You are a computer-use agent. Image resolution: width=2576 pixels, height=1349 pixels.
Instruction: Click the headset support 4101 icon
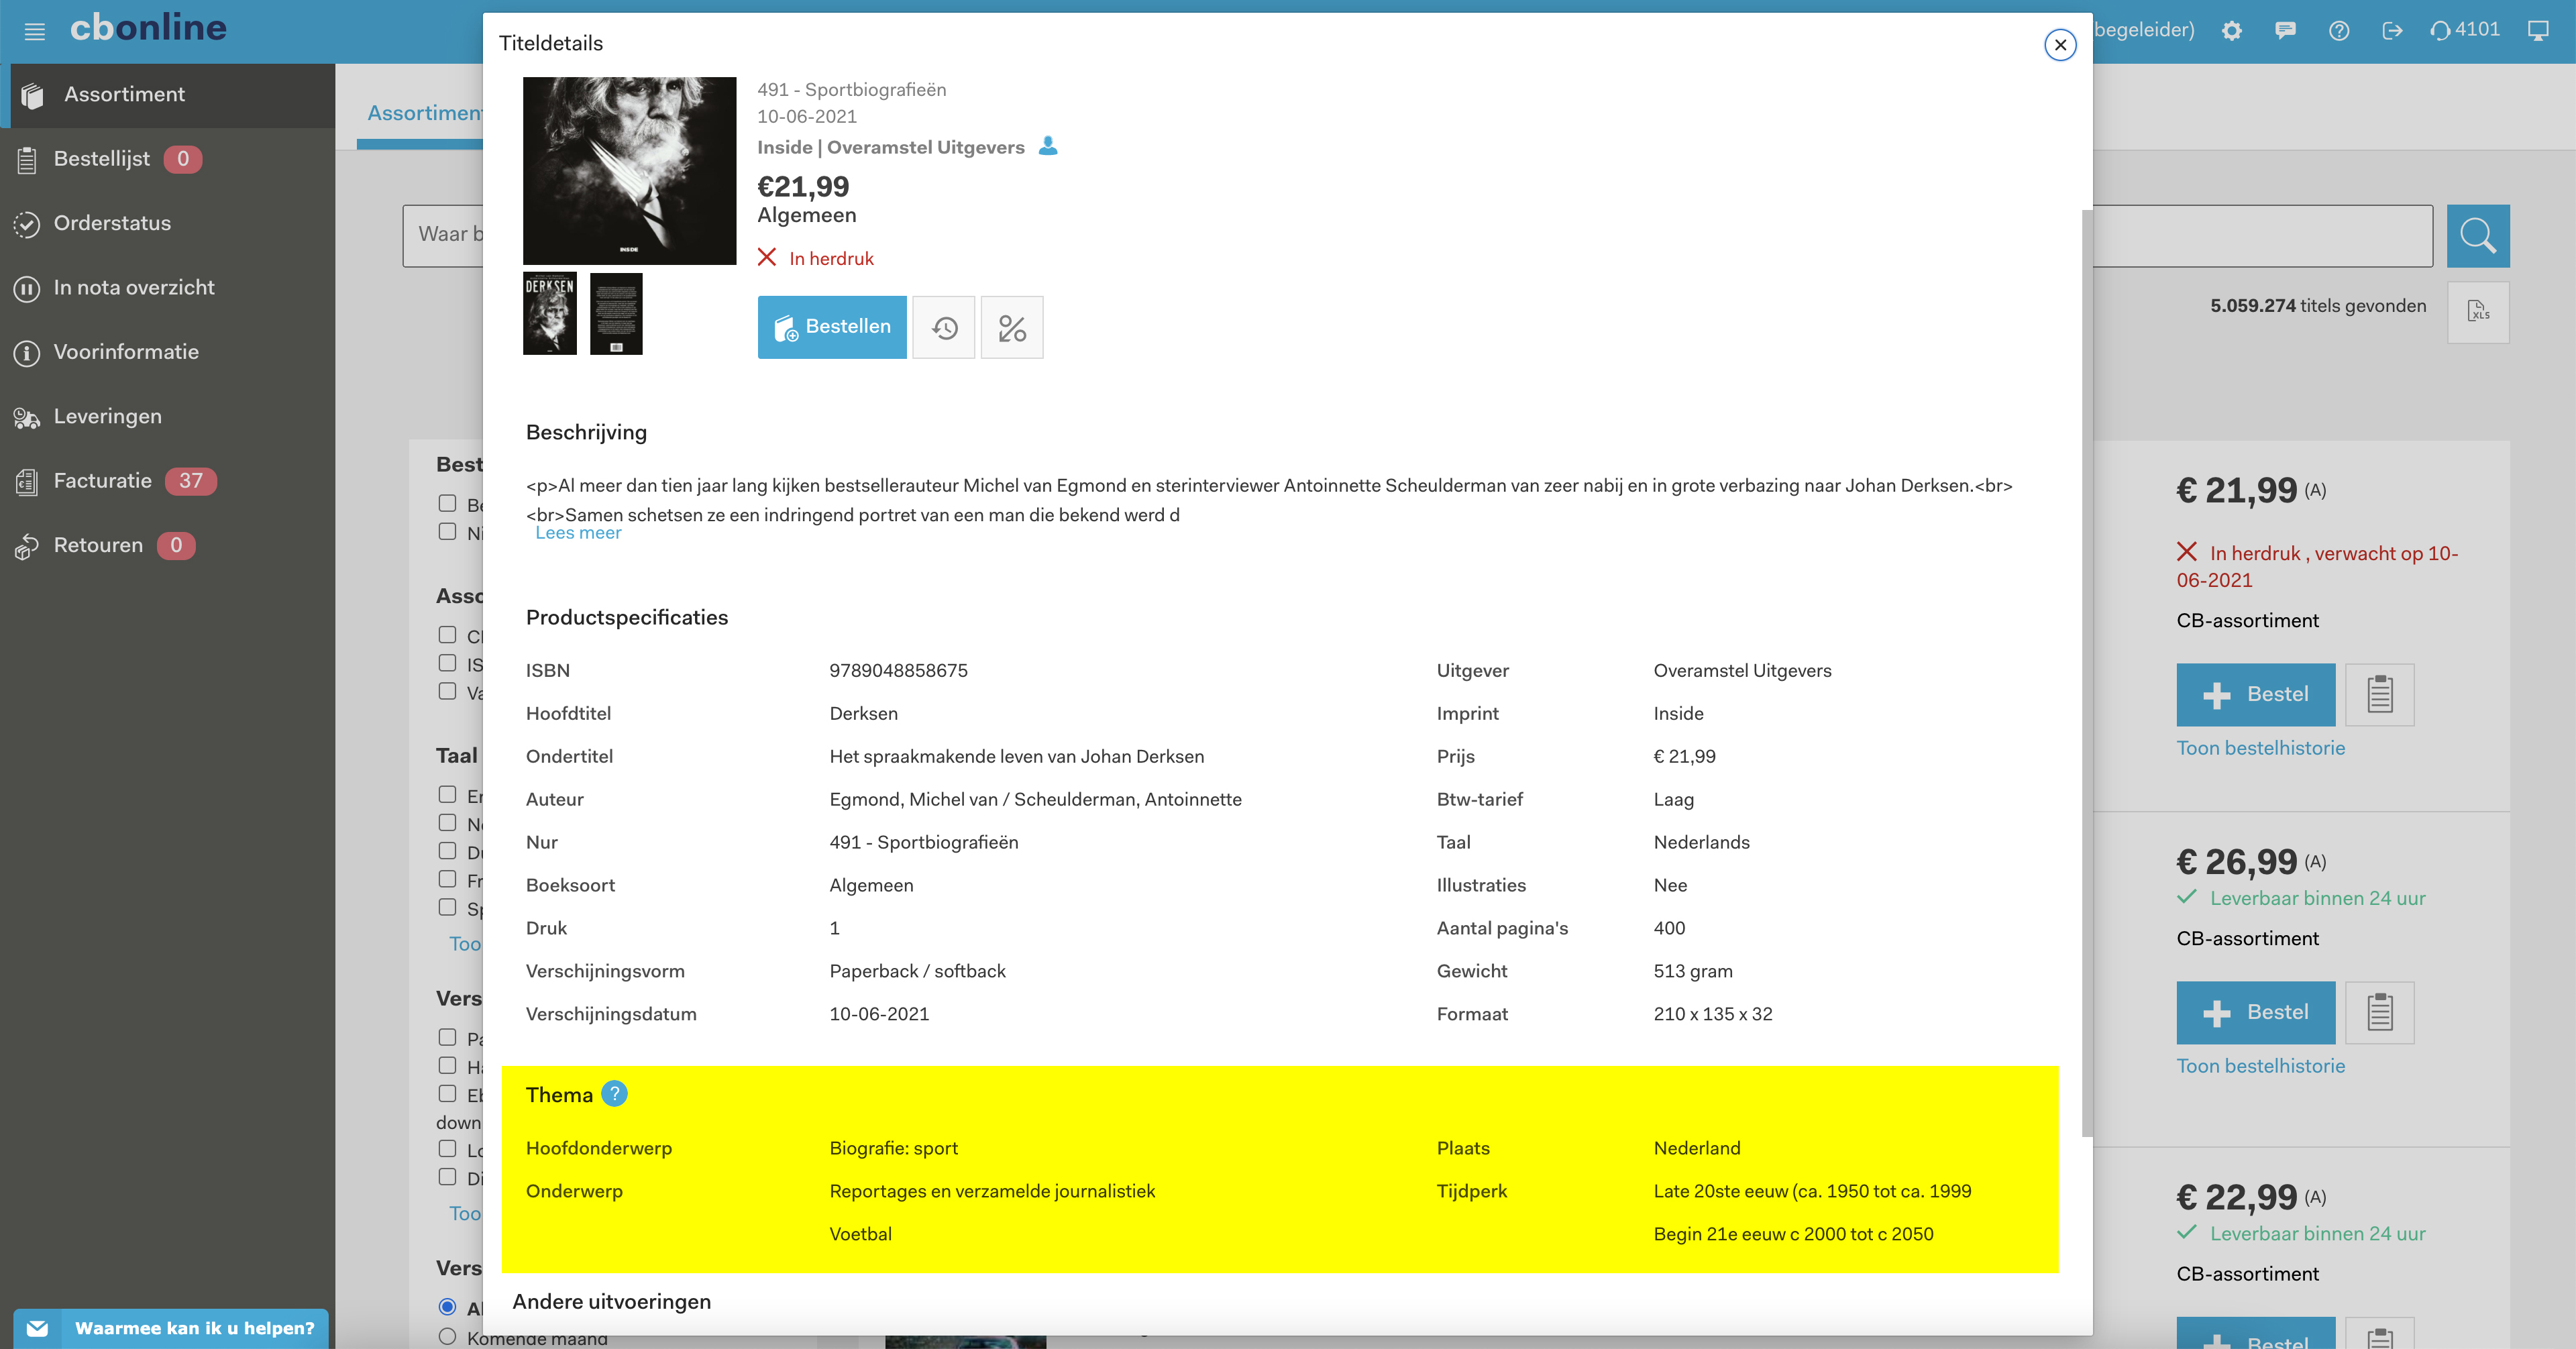[x=2464, y=30]
